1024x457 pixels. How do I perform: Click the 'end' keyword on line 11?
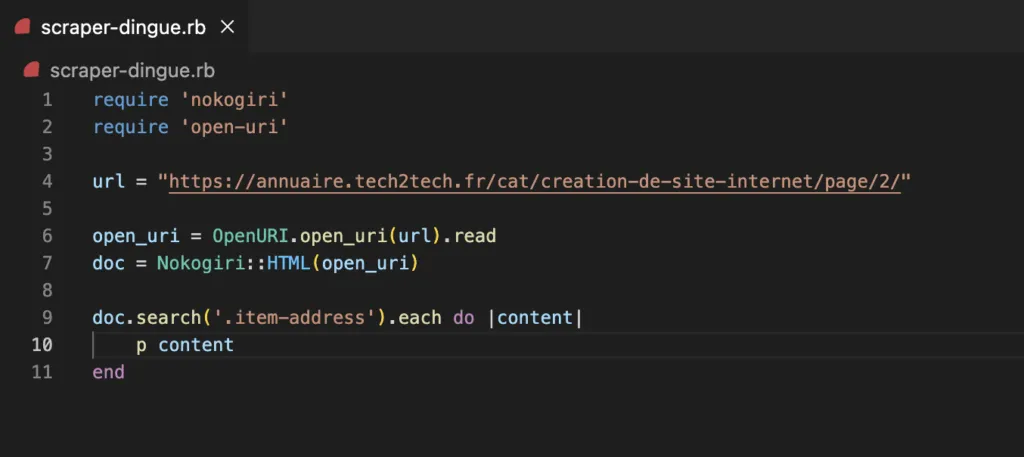pos(108,372)
